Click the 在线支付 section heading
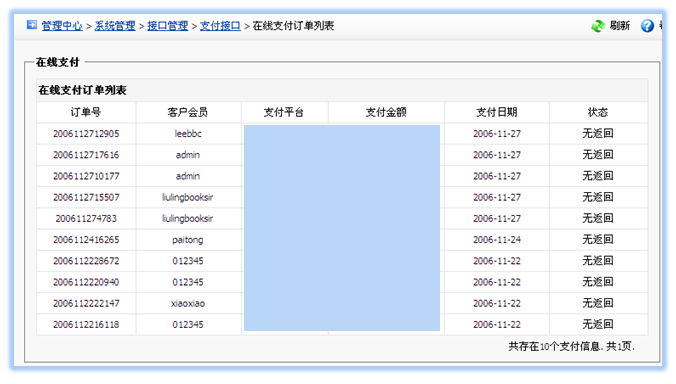This screenshot has width=676, height=384. (58, 62)
